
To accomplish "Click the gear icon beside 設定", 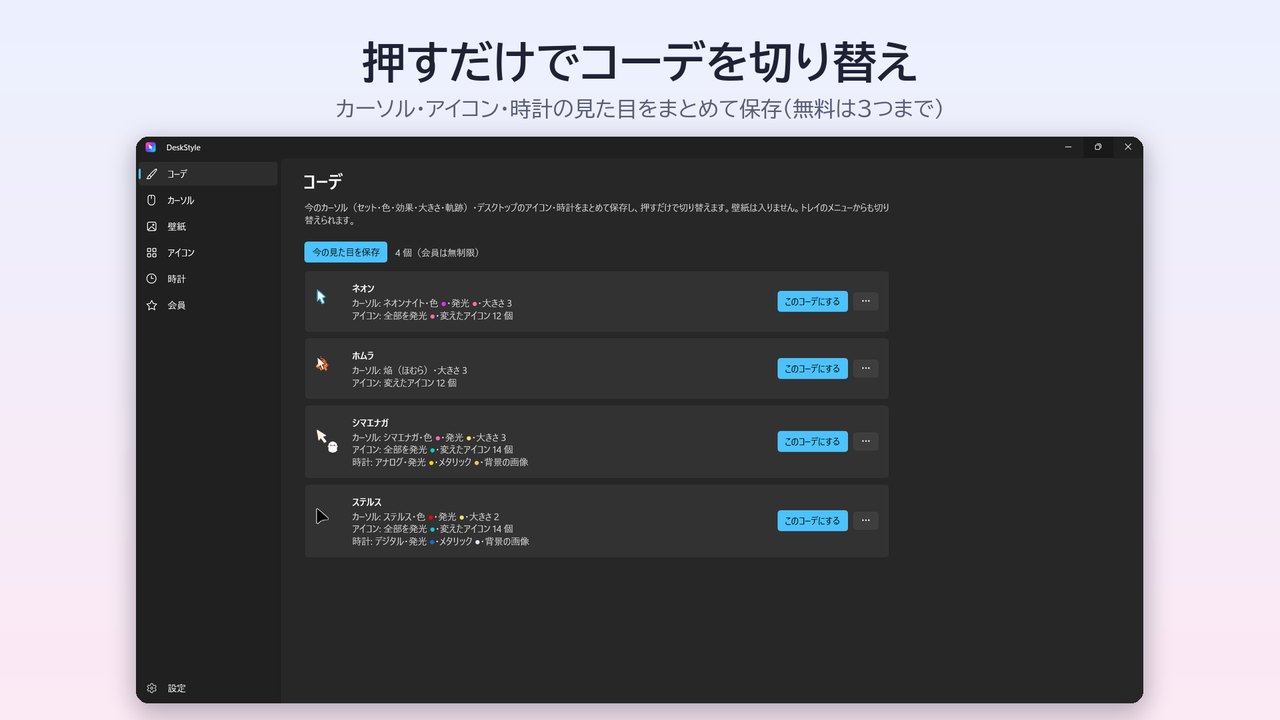I will click(152, 688).
